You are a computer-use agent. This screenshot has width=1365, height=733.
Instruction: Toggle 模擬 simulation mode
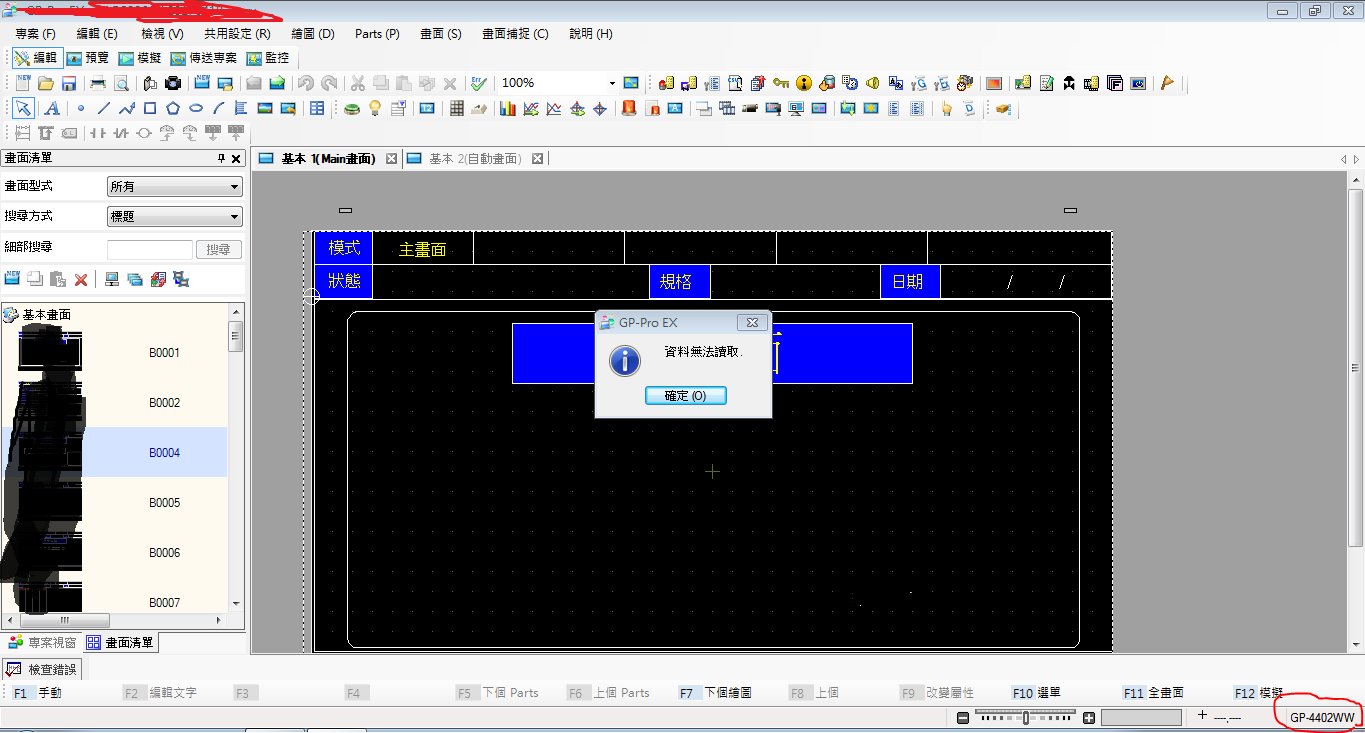coord(140,58)
